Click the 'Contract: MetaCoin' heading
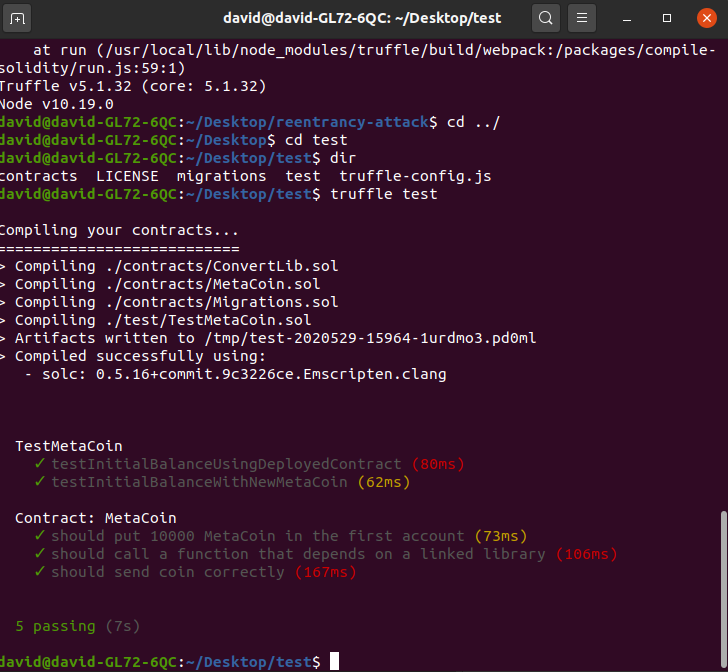The image size is (728, 672). (95, 518)
